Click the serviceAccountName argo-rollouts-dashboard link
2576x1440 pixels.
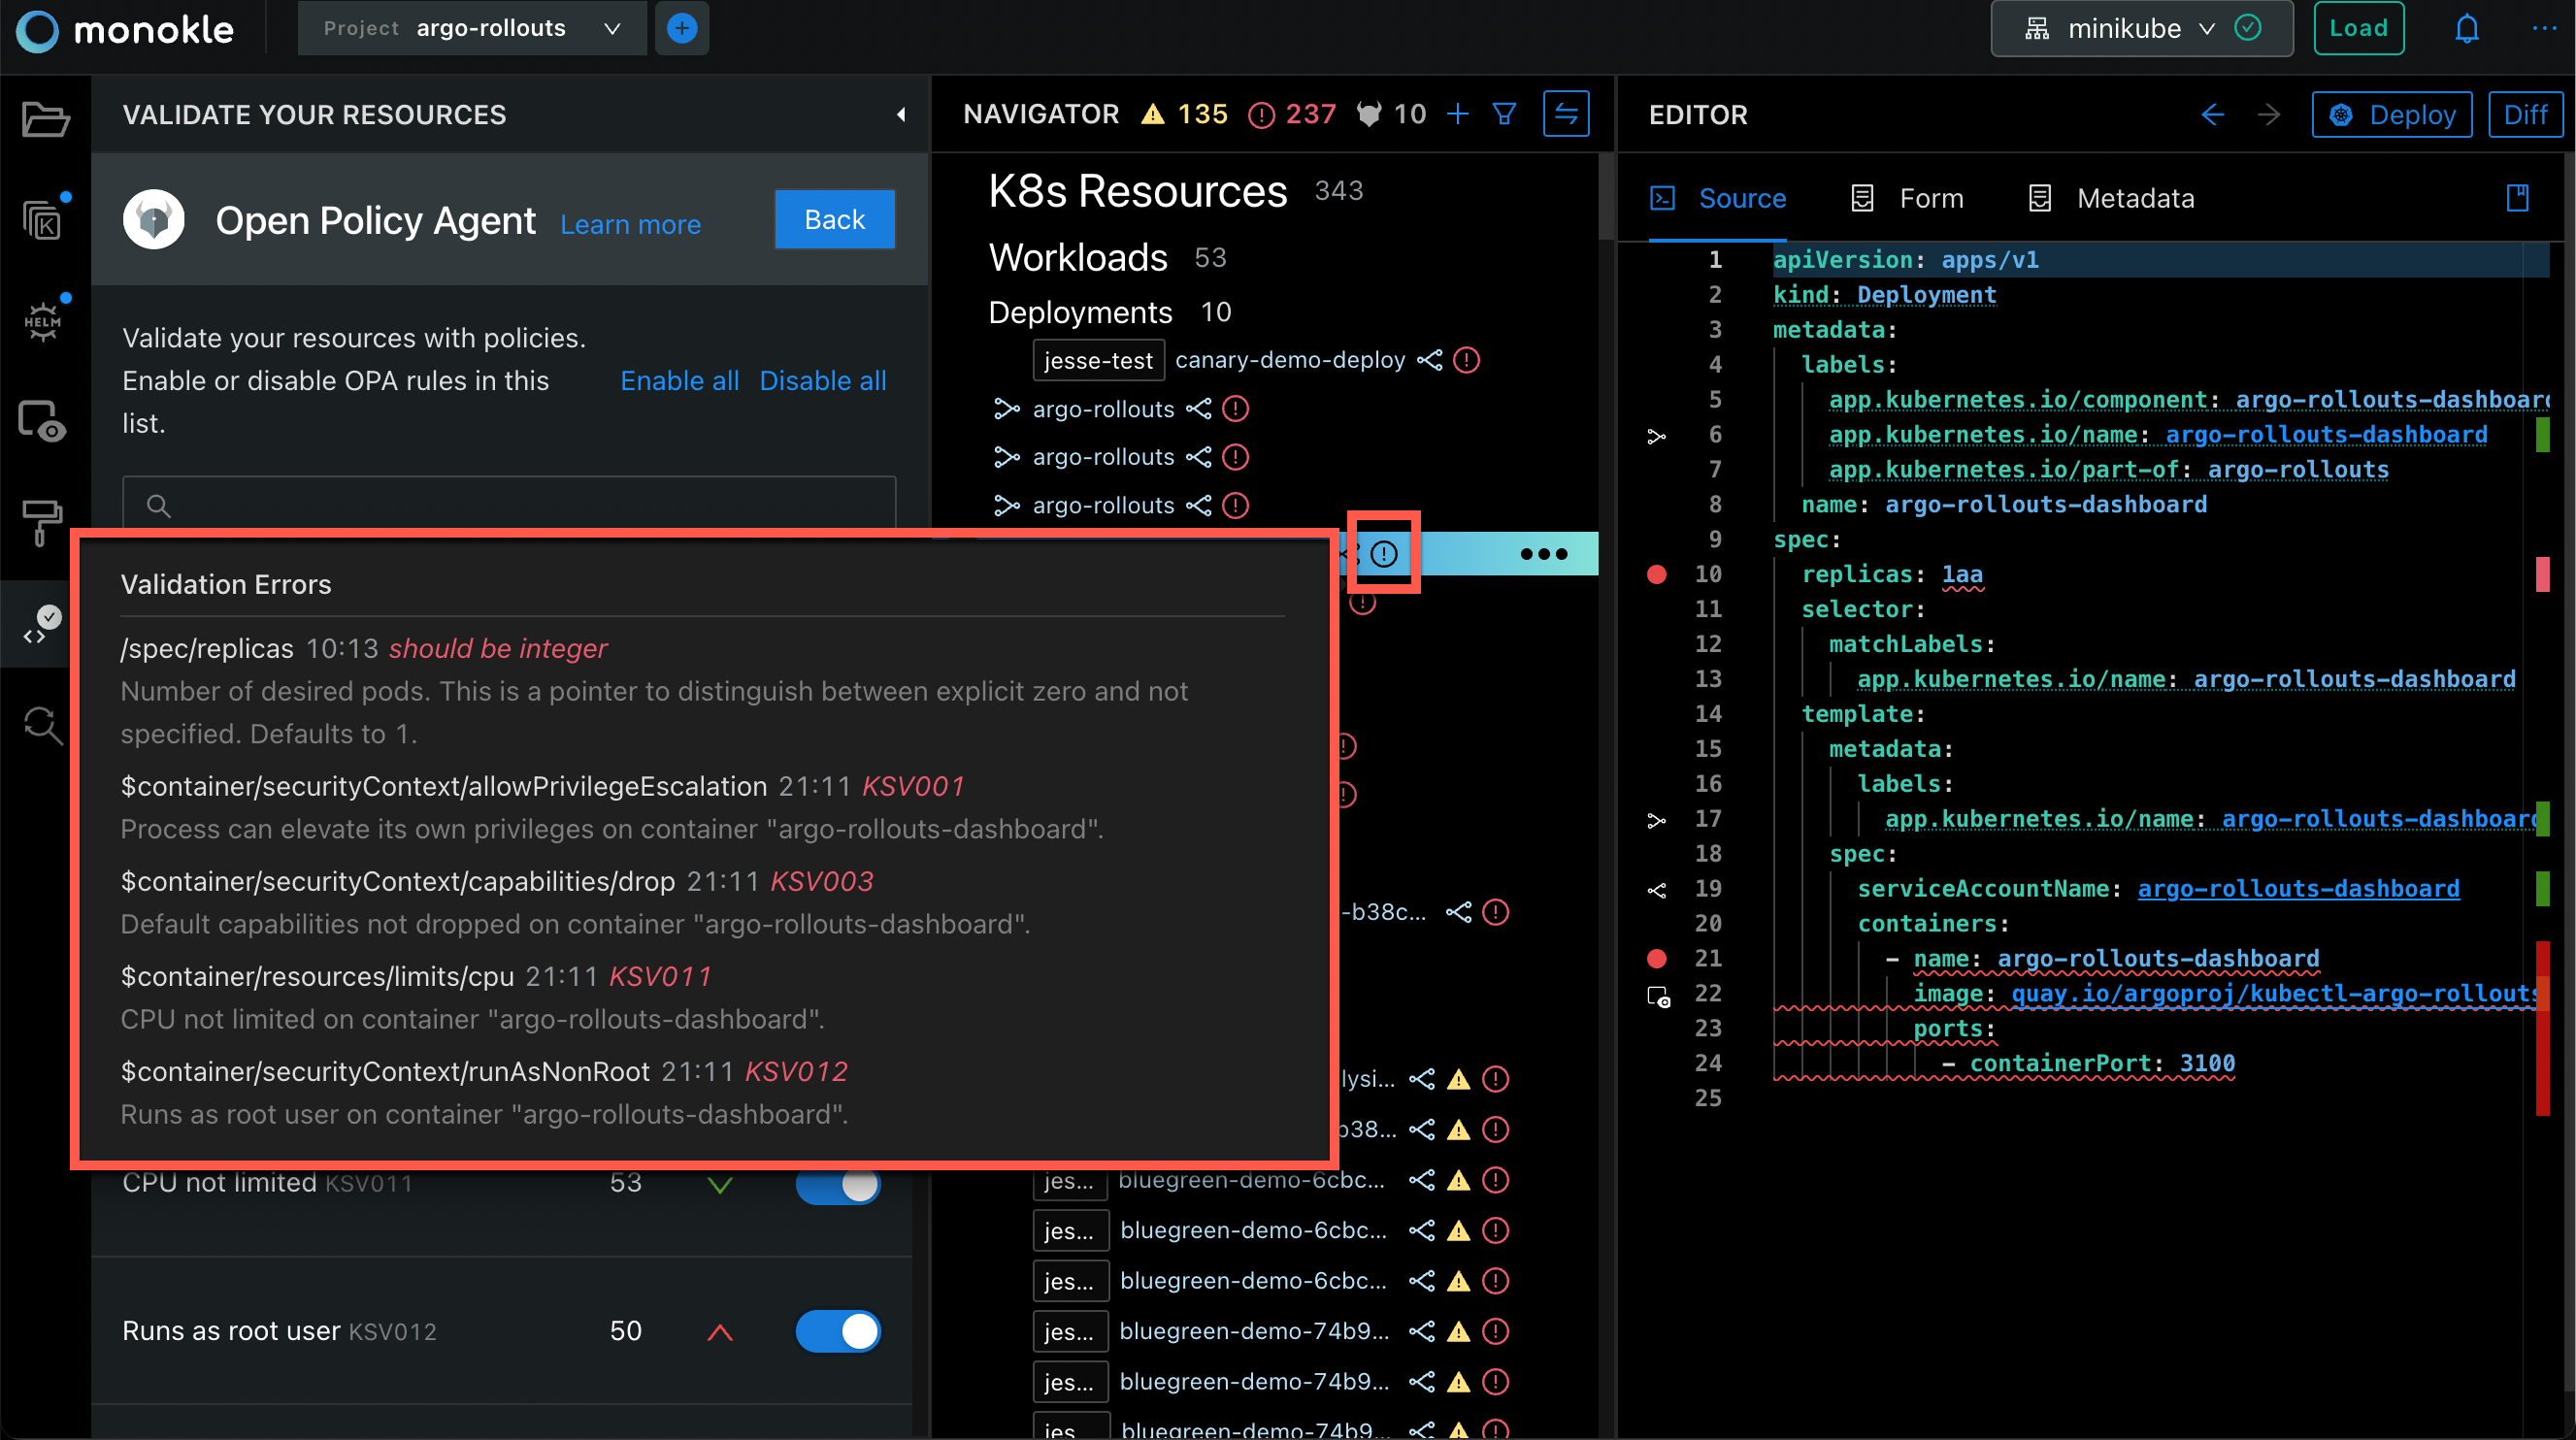point(2298,888)
